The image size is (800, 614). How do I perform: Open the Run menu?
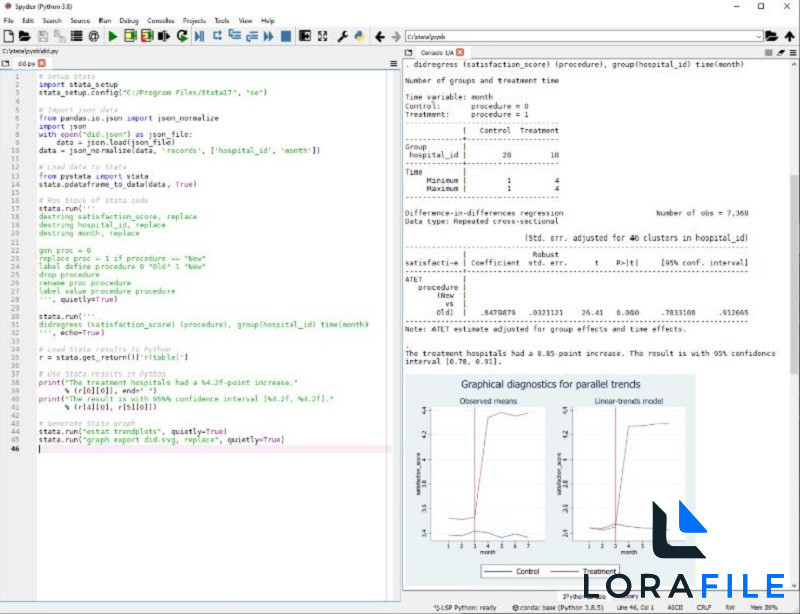pyautogui.click(x=105, y=21)
